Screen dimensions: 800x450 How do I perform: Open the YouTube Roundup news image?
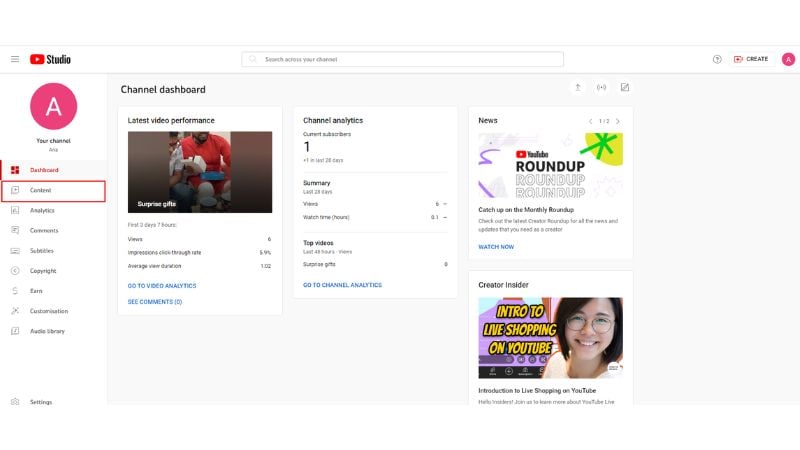click(551, 165)
